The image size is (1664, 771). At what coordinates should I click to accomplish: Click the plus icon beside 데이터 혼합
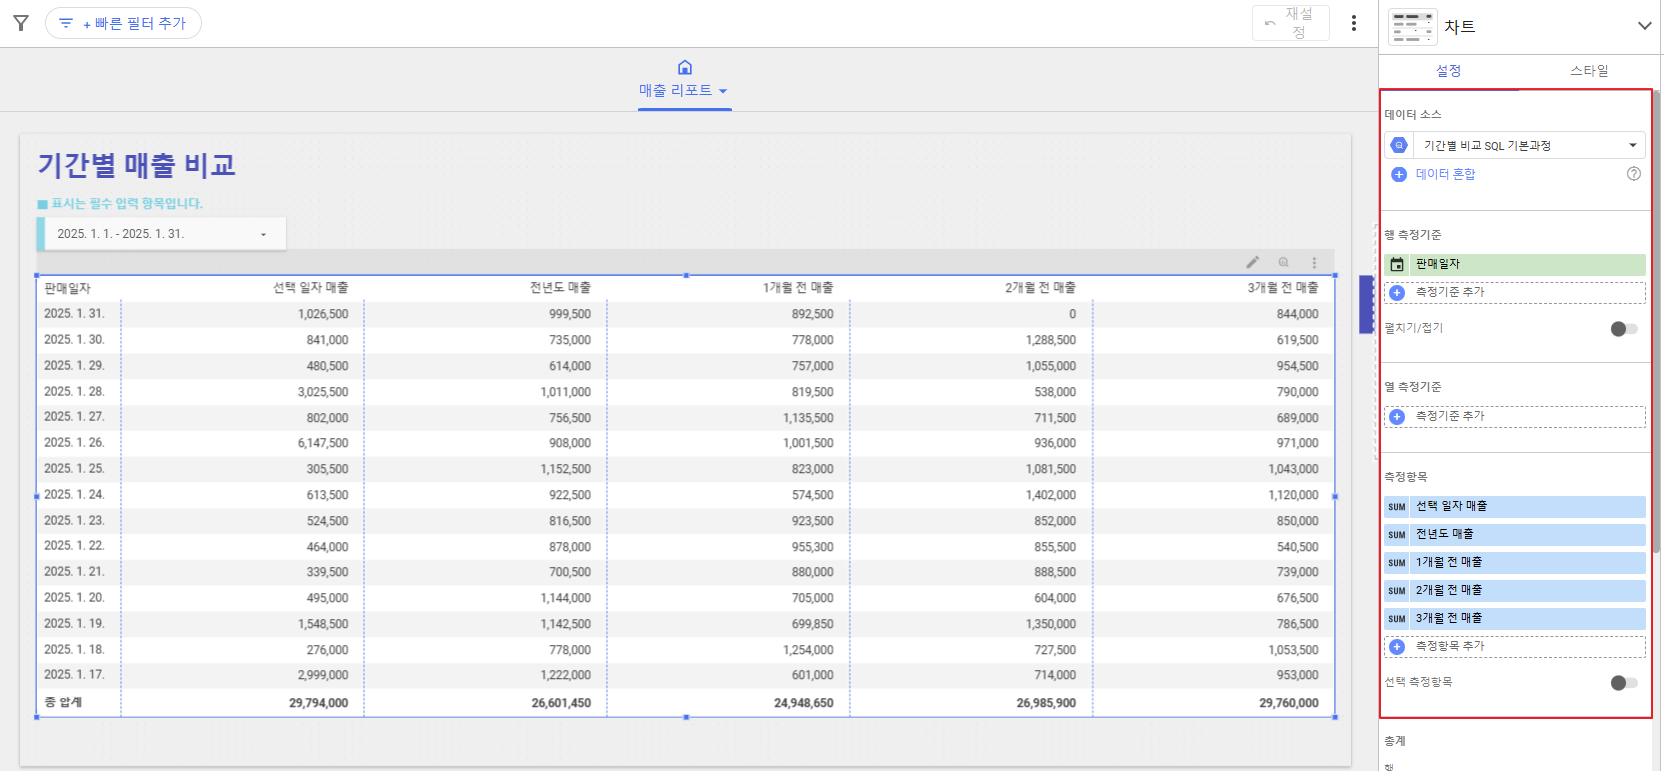(1399, 174)
